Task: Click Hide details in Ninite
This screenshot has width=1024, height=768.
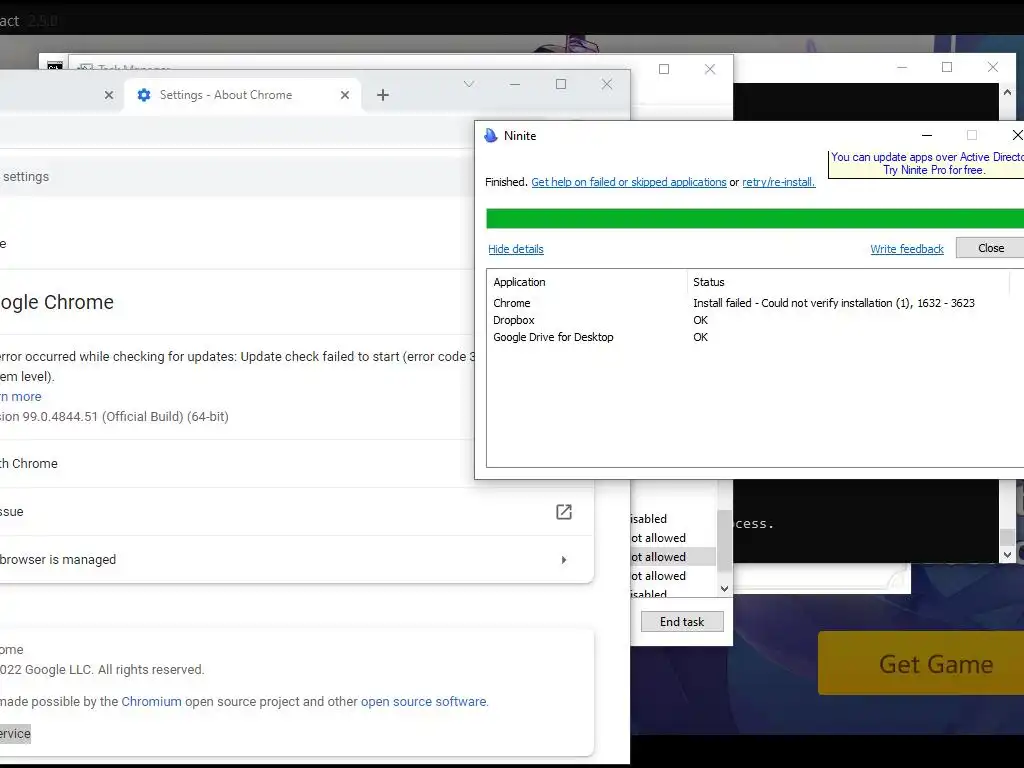Action: click(515, 249)
